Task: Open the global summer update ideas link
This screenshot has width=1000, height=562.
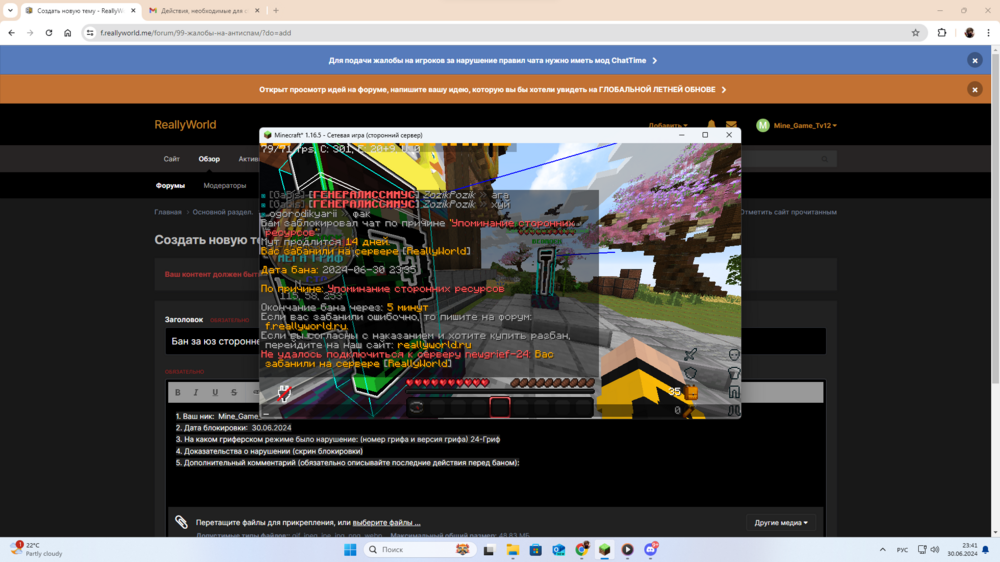Action: click(x=492, y=89)
